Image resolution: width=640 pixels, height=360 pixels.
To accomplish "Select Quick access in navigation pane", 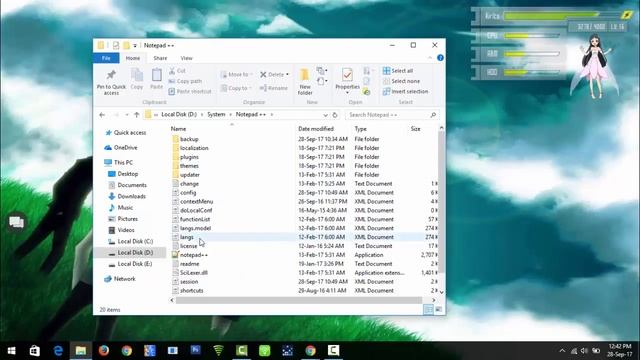I will pos(126,133).
